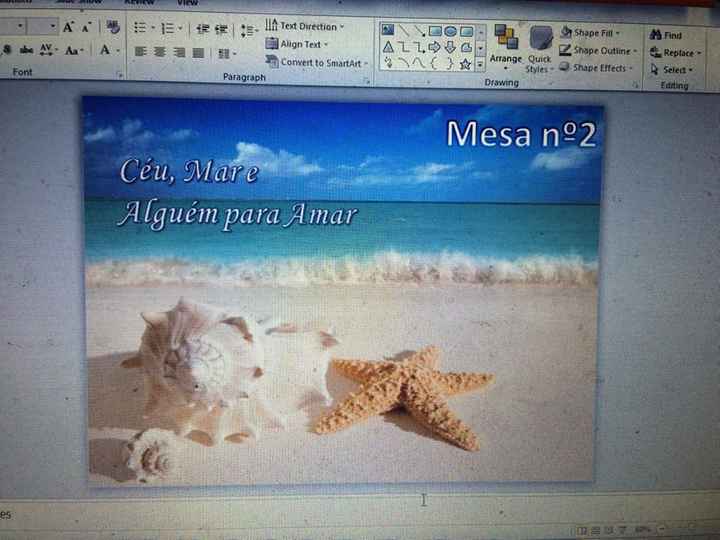Image resolution: width=720 pixels, height=540 pixels.
Task: Open the font color dropdown arrow
Action: [x=118, y=51]
